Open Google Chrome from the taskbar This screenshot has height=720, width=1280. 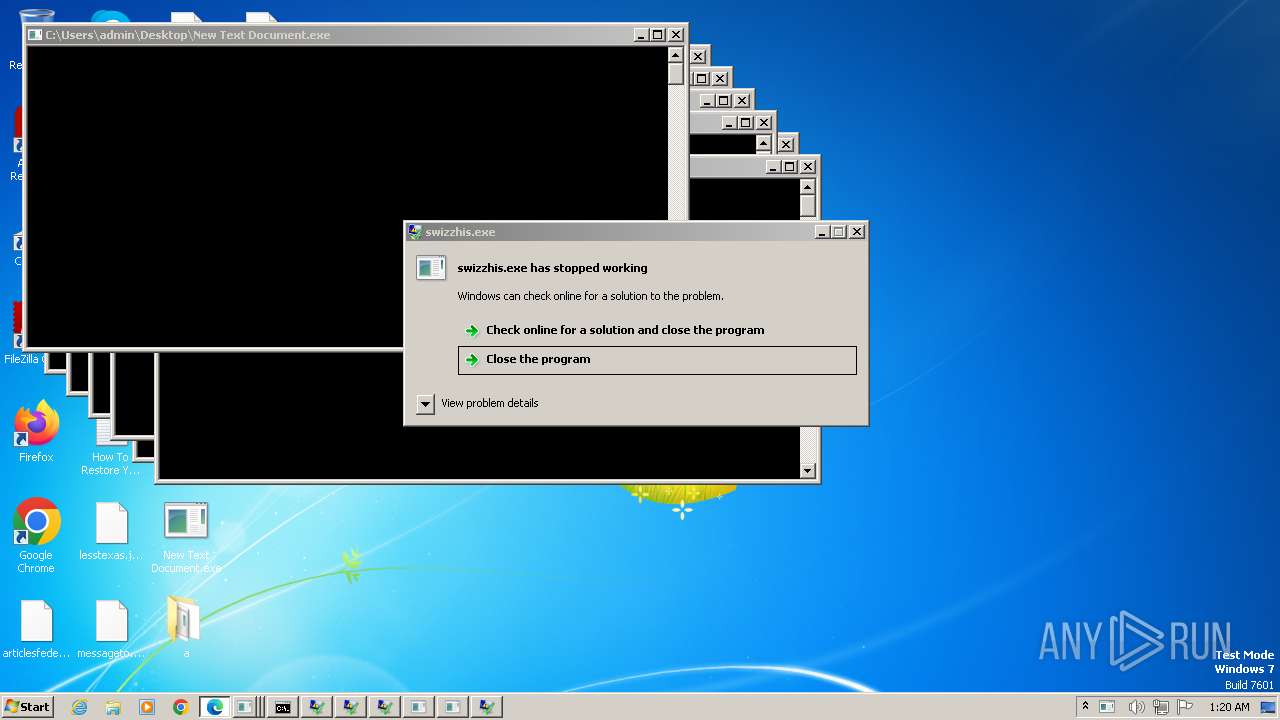tap(181, 707)
